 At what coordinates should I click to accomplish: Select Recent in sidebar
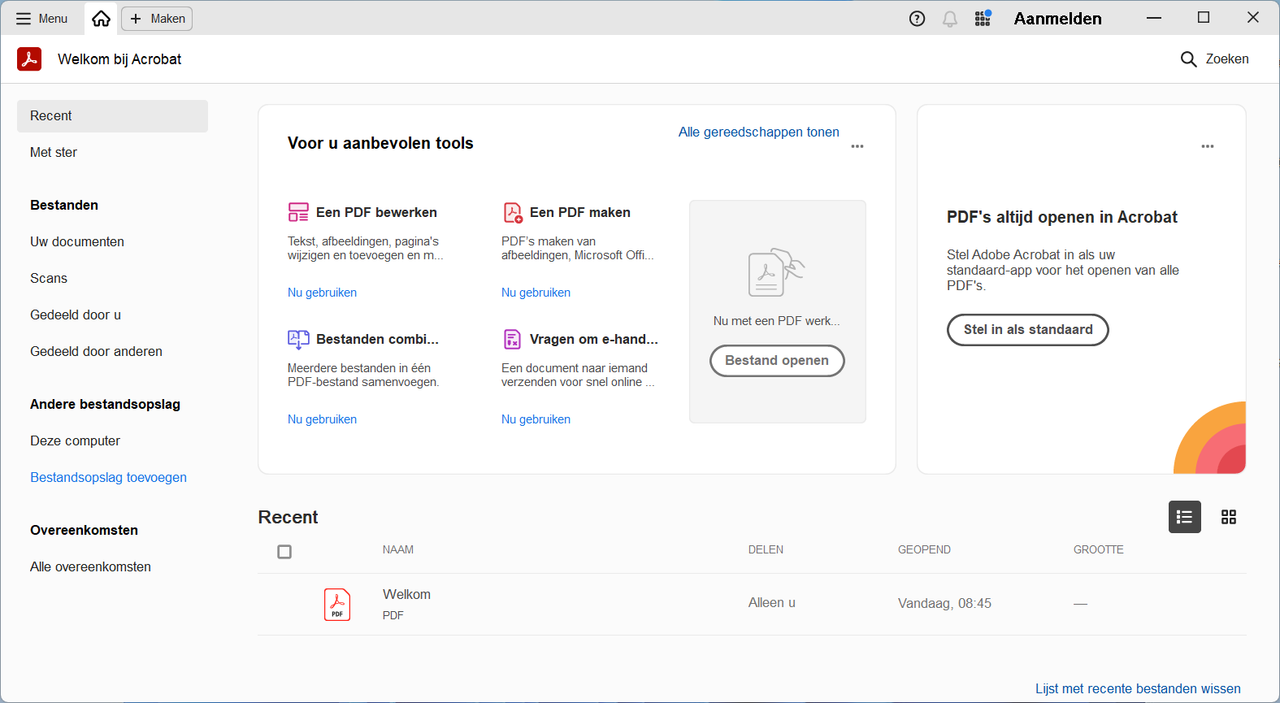coord(112,116)
